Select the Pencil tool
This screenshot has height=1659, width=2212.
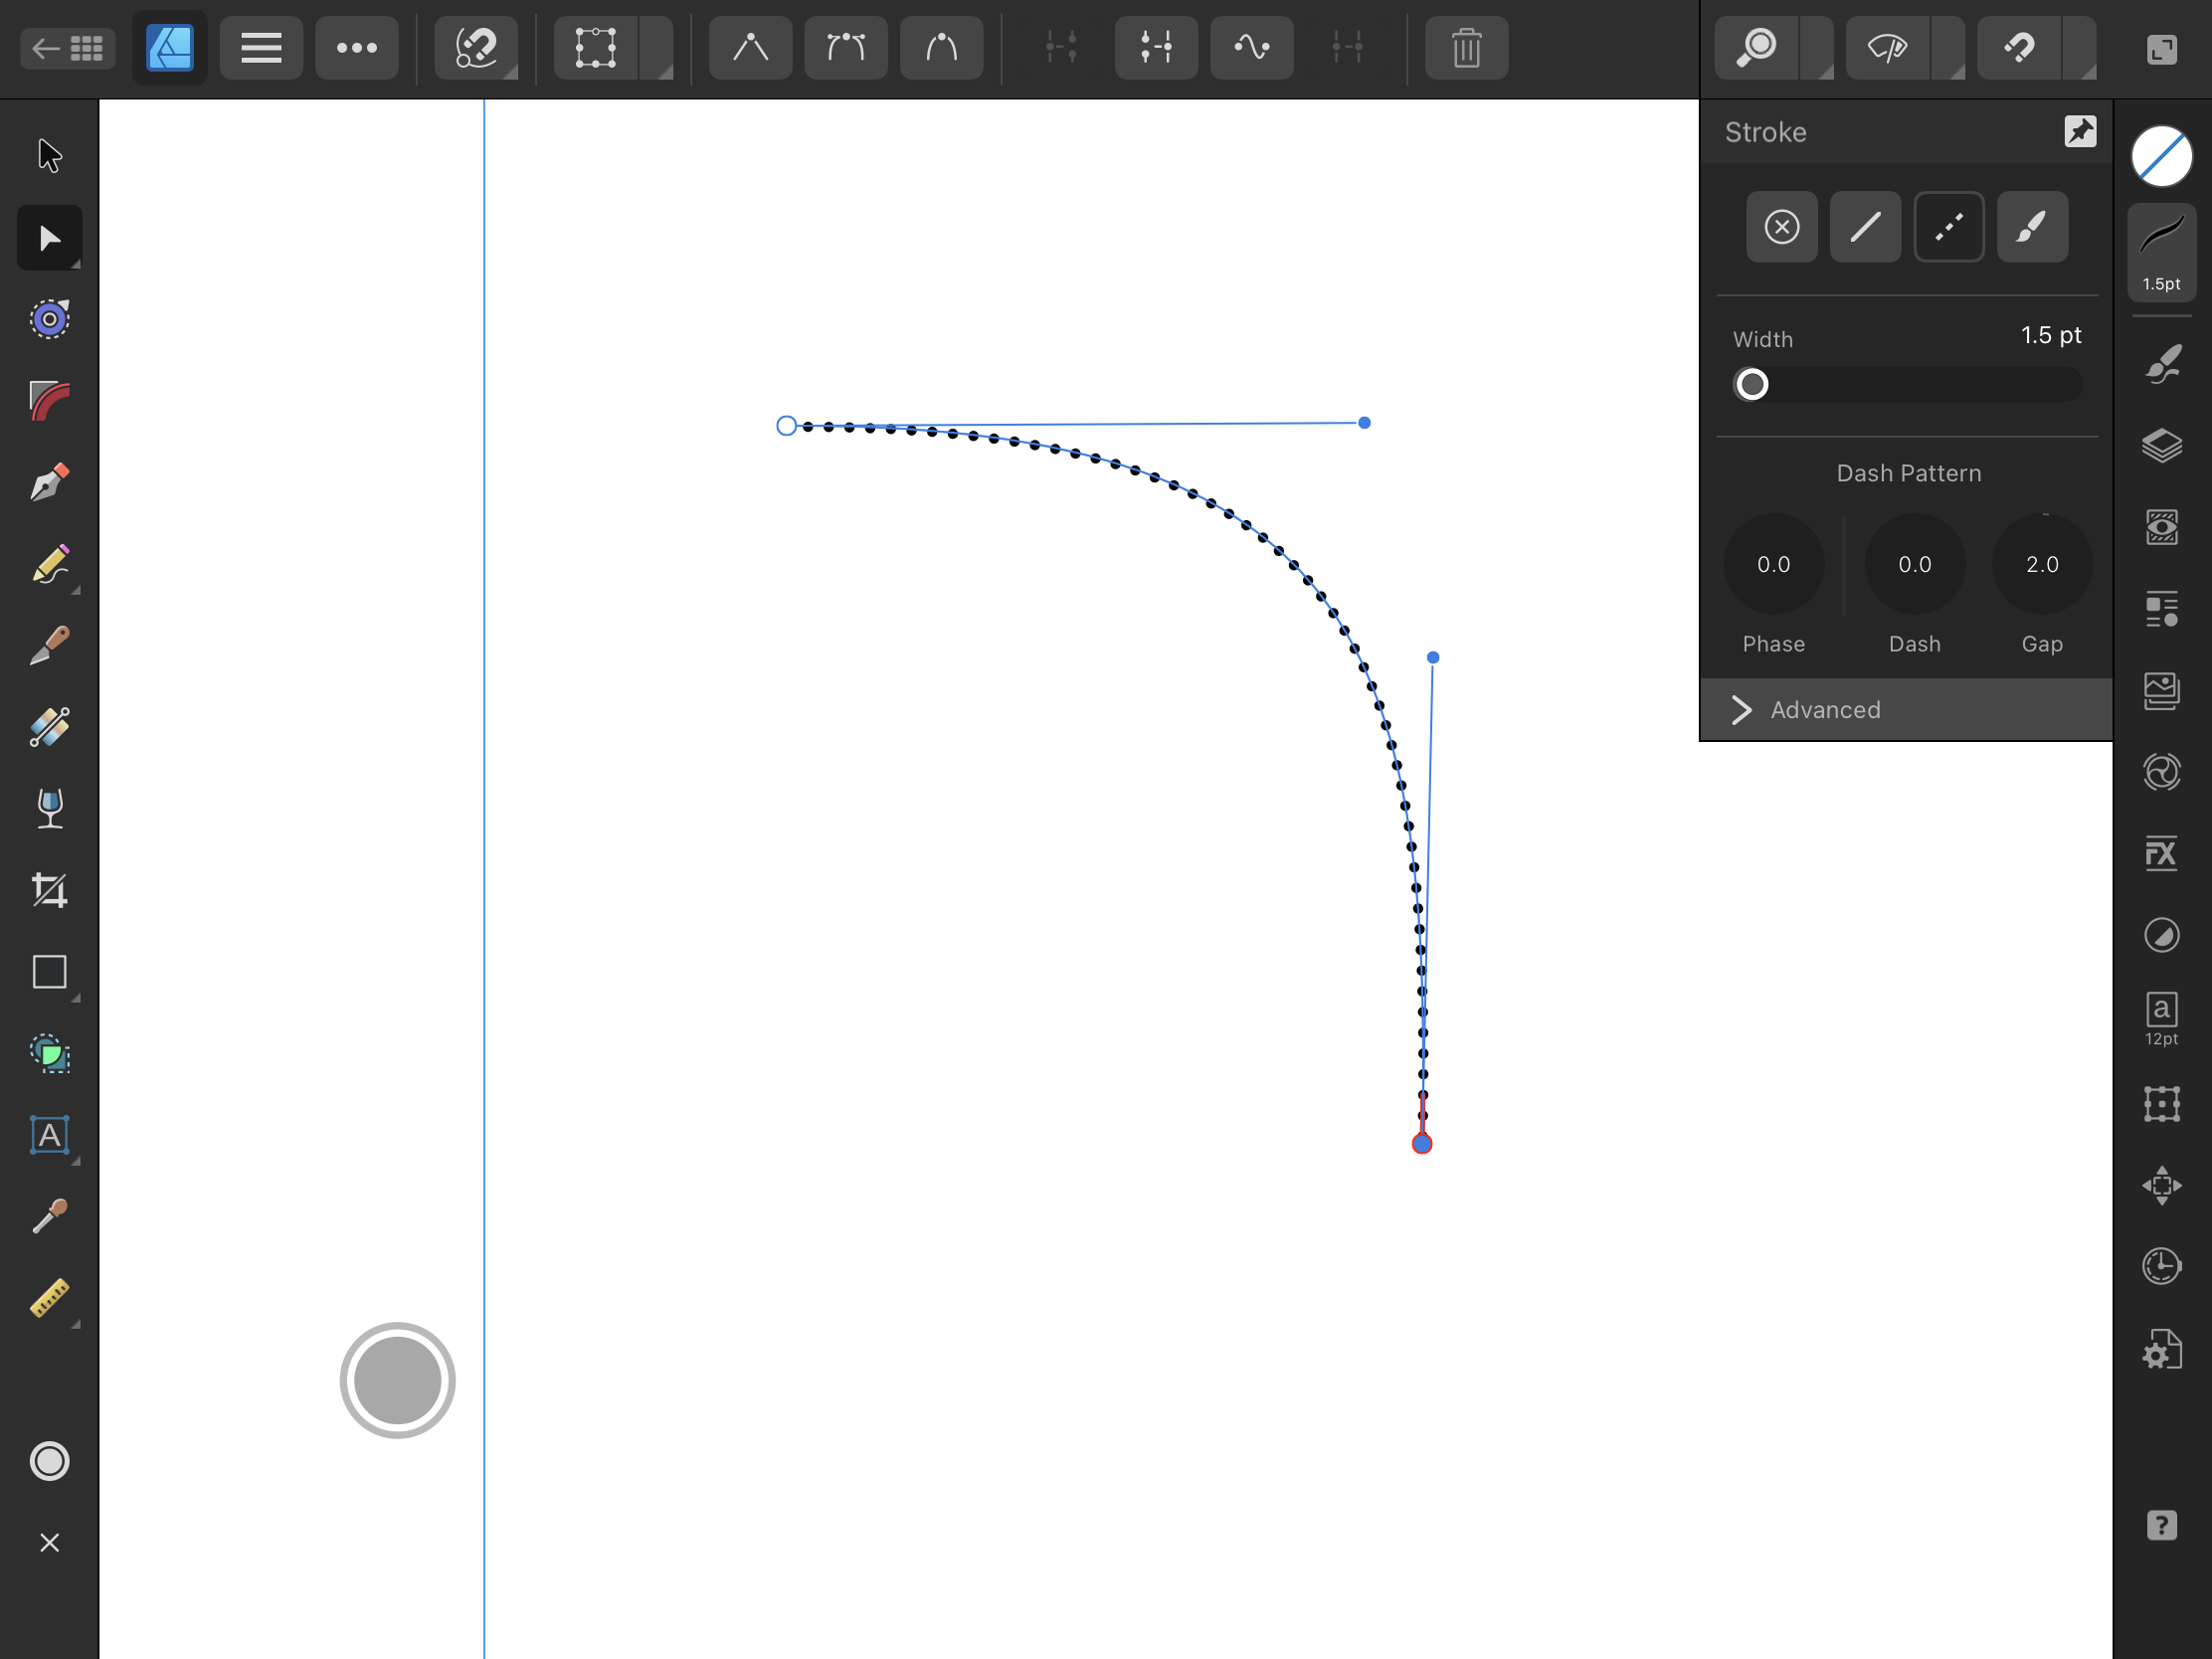49,565
